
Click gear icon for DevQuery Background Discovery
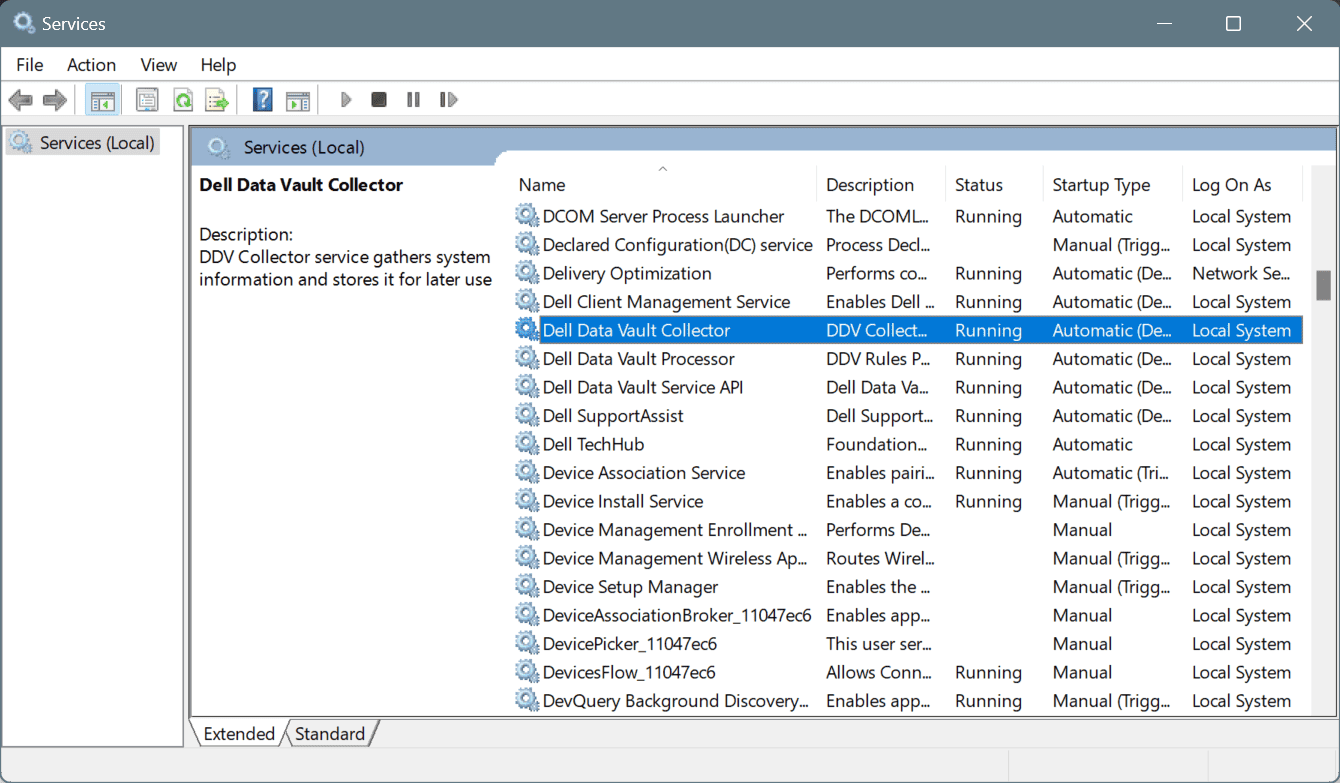(527, 701)
